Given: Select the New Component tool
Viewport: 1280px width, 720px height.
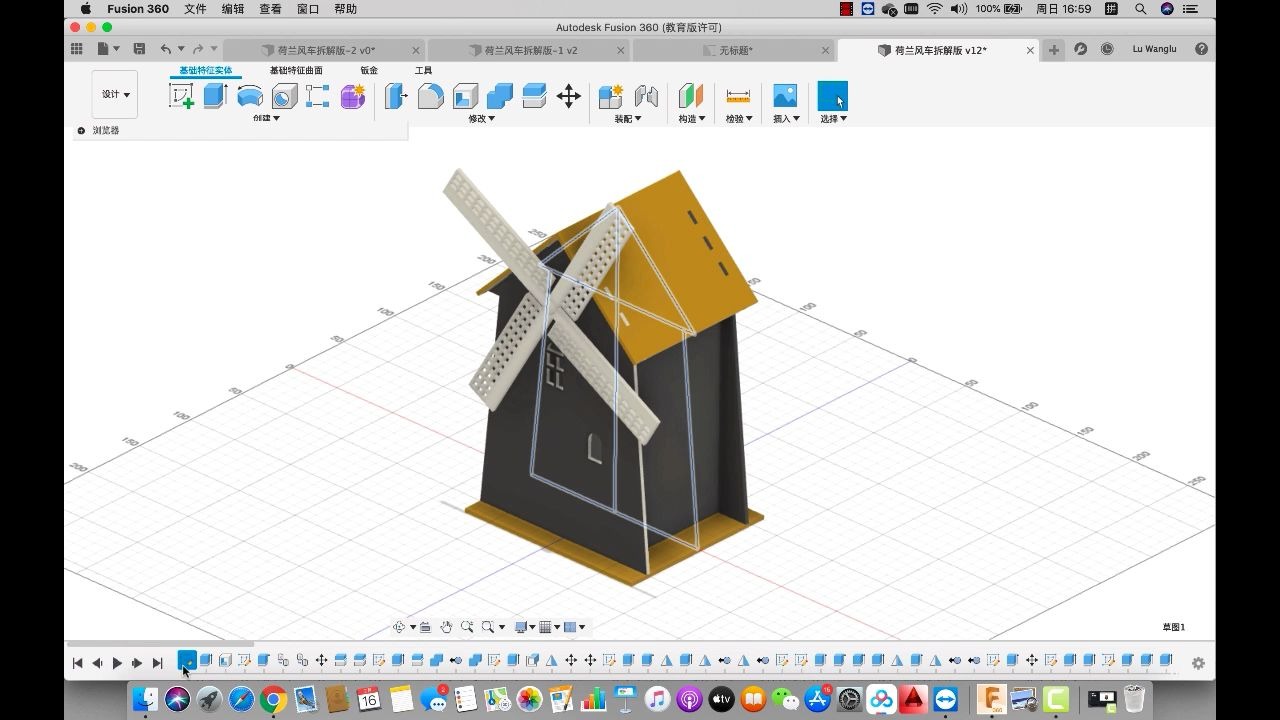Looking at the screenshot, I should (611, 96).
